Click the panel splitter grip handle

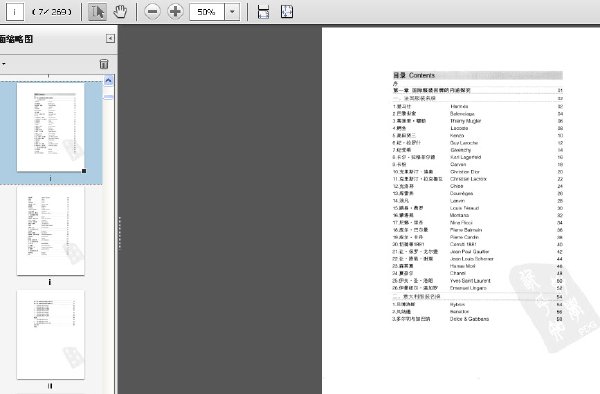120,233
